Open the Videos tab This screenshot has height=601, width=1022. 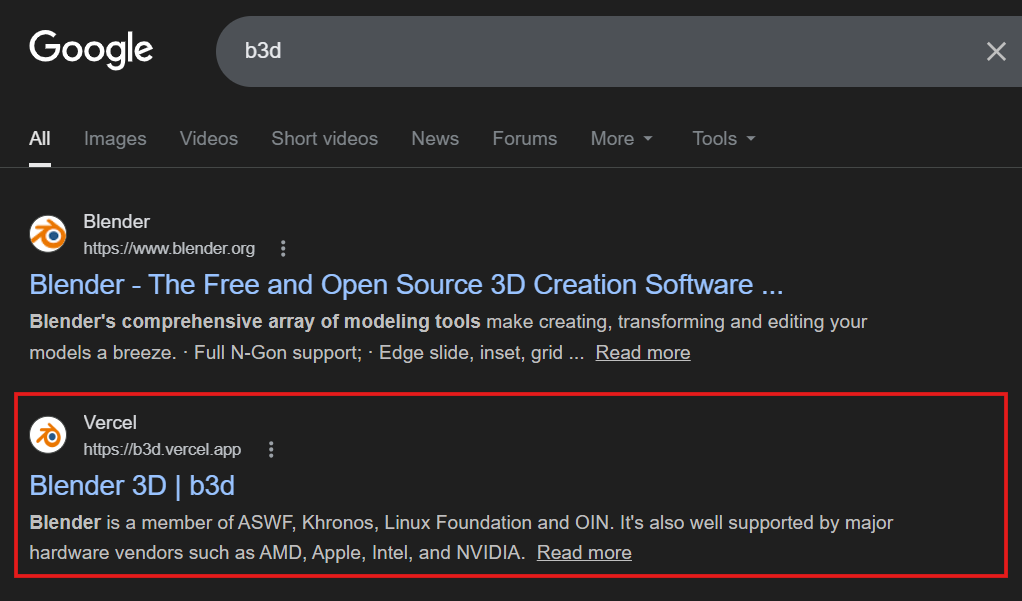209,139
